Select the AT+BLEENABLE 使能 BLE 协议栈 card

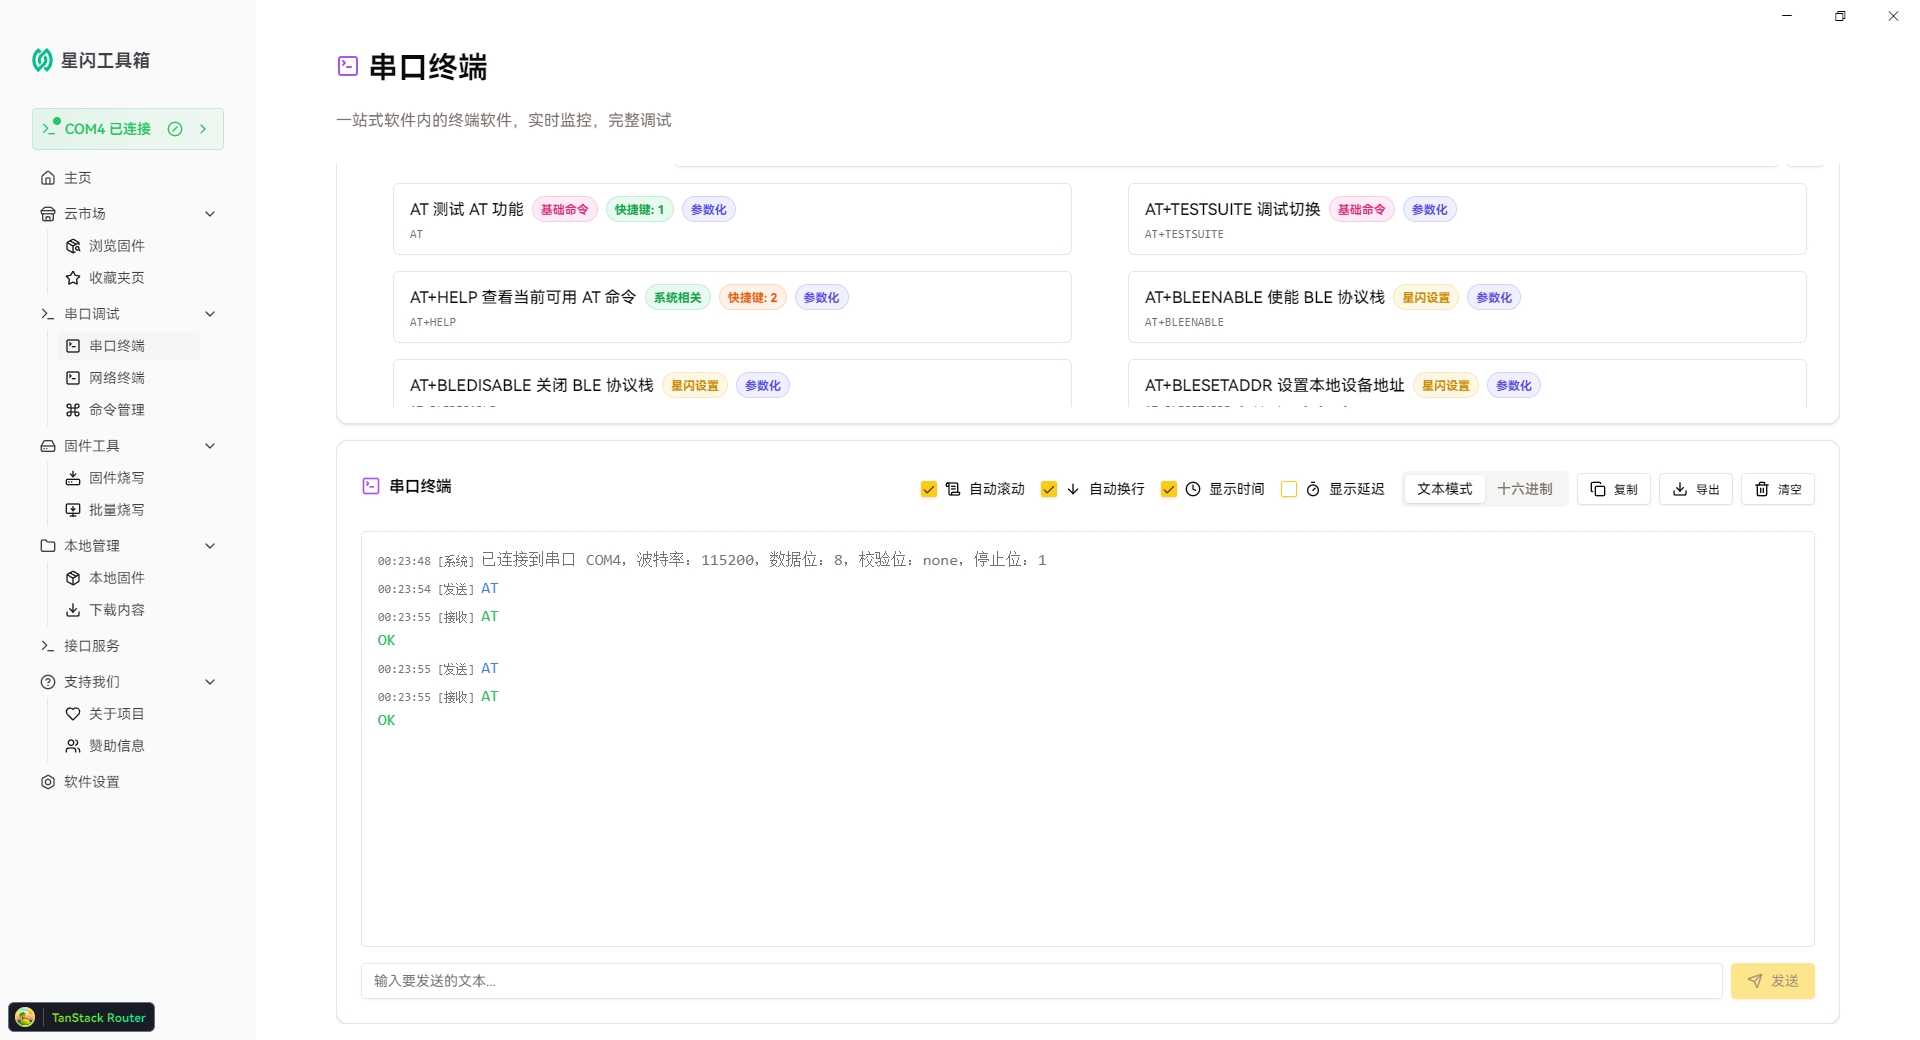click(1467, 307)
